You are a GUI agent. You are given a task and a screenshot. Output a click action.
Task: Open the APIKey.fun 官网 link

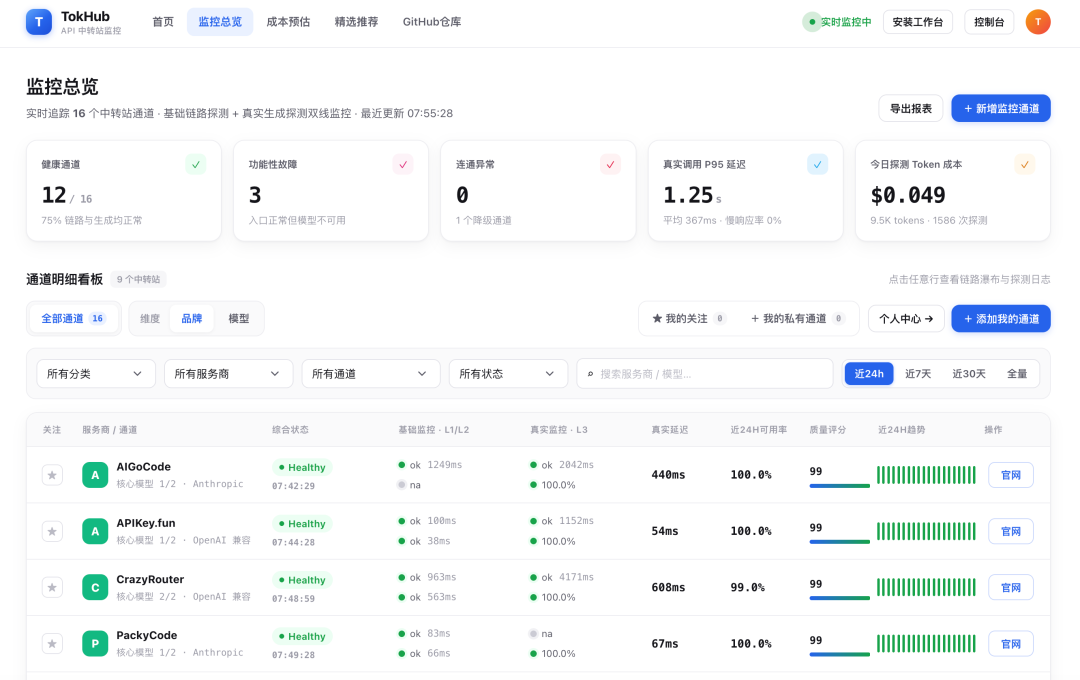(x=1010, y=531)
